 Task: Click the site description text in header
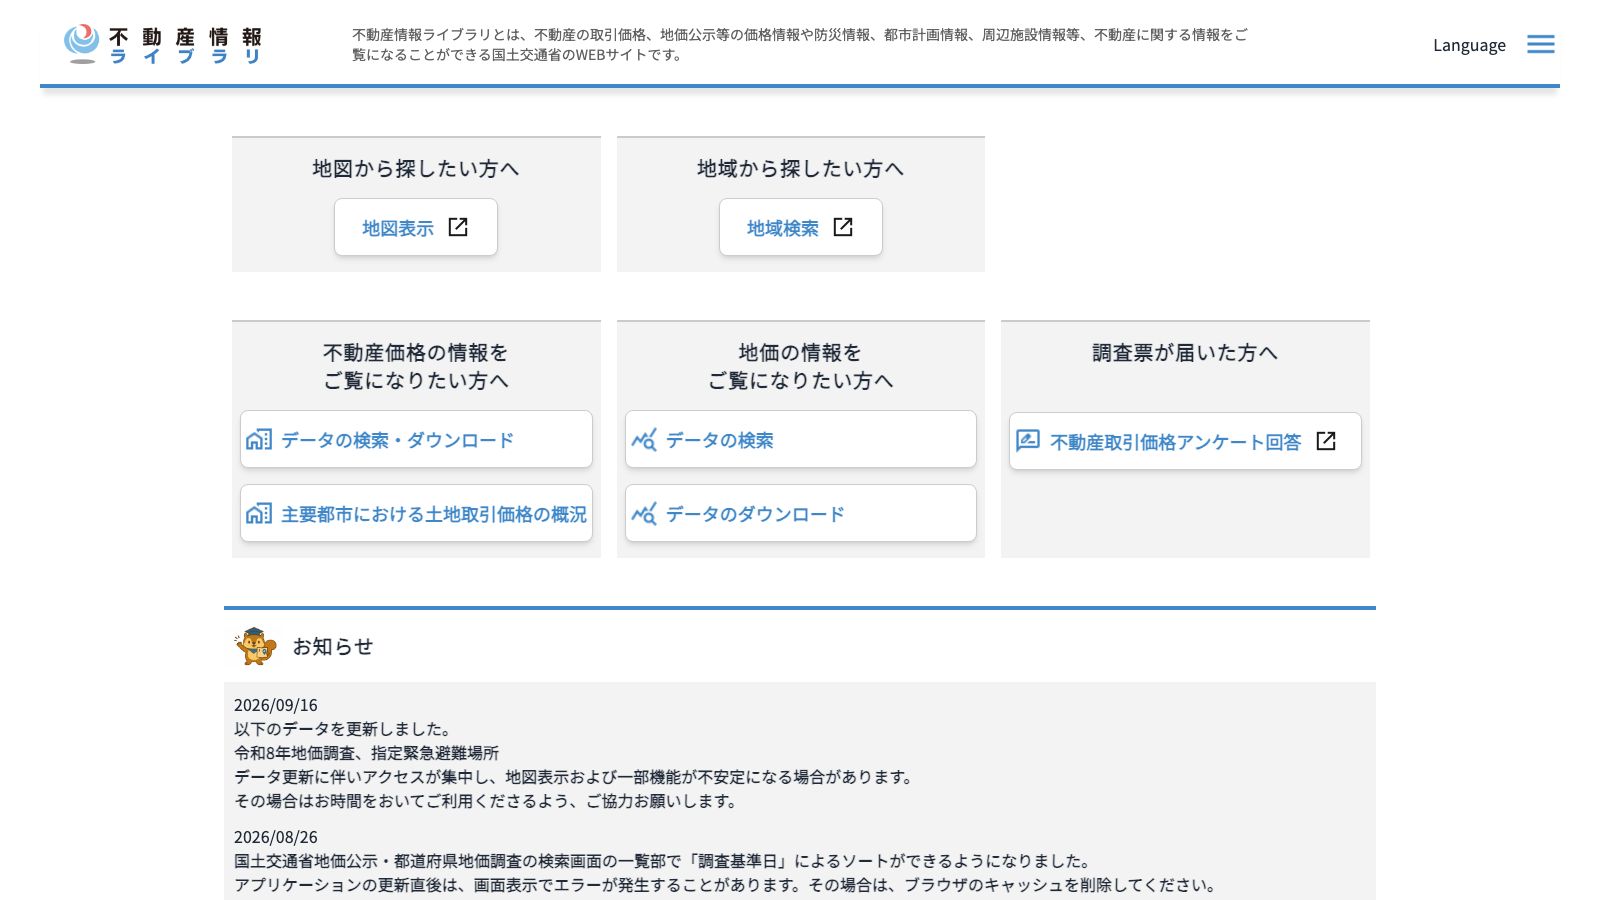pos(800,45)
